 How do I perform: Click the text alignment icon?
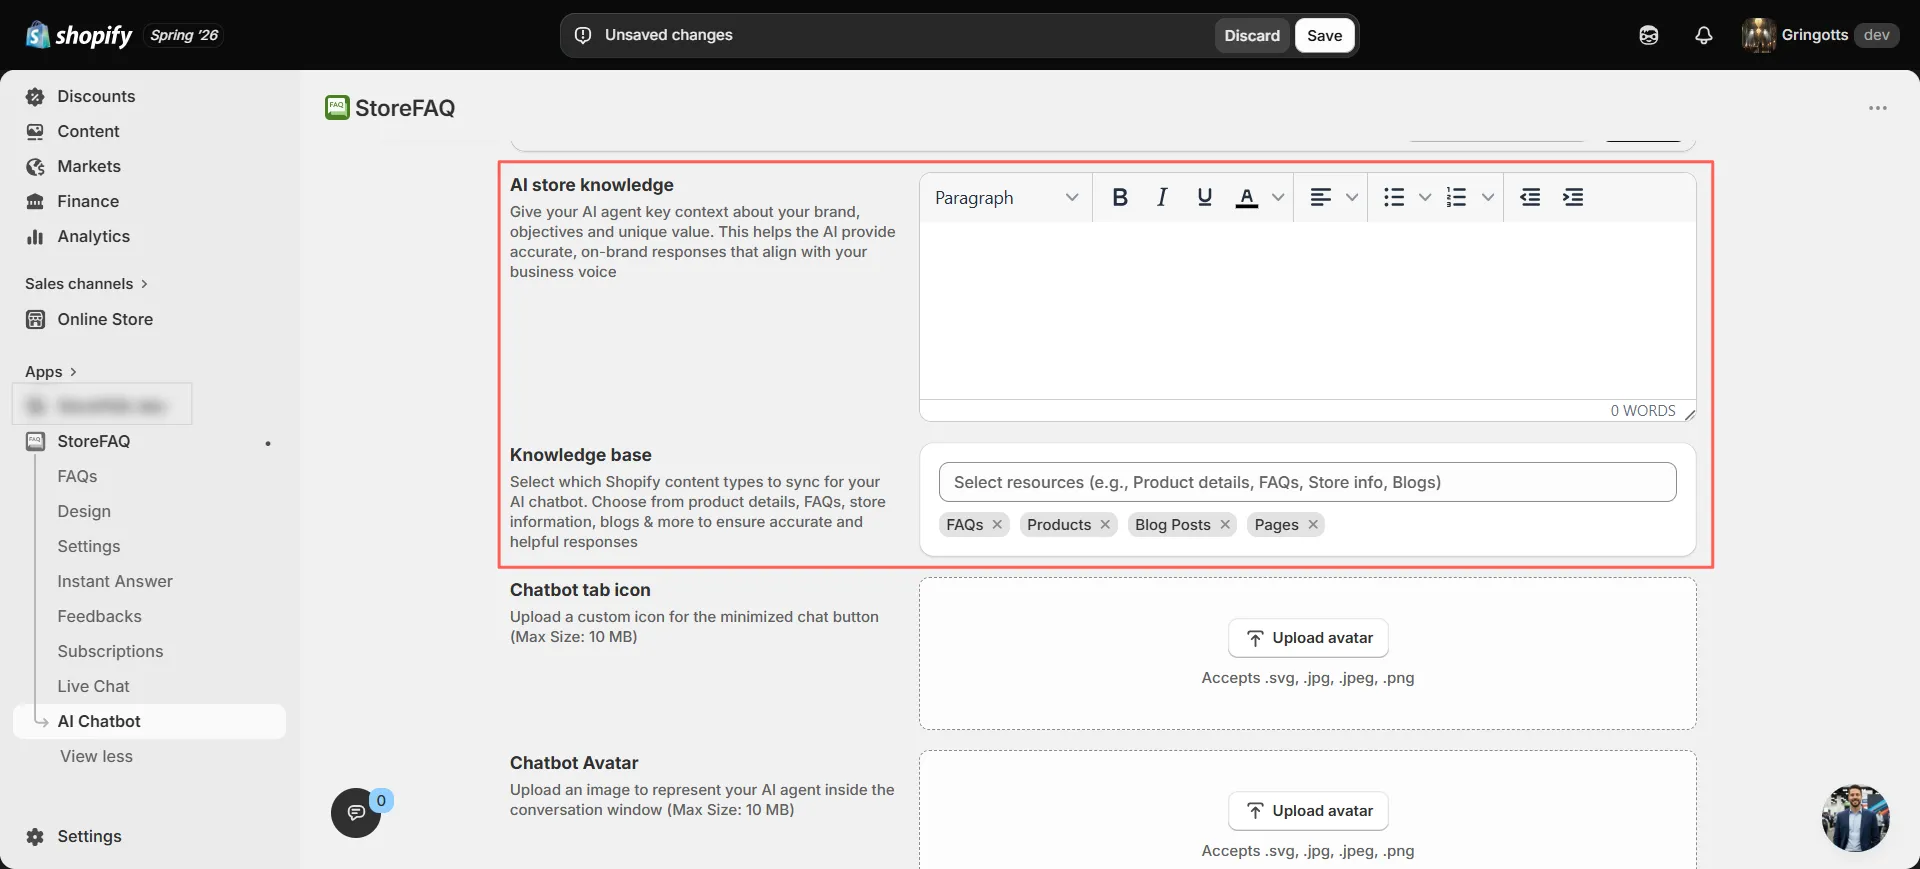tap(1321, 198)
